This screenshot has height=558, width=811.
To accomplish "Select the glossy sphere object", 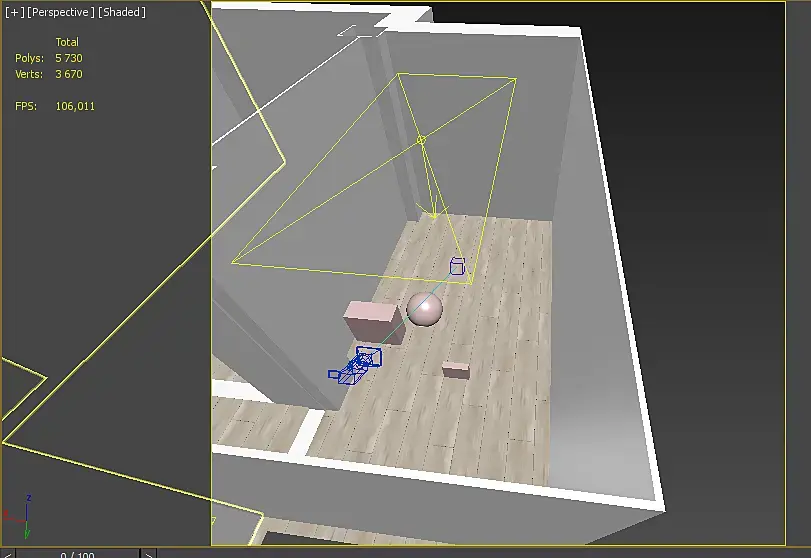I will (425, 309).
